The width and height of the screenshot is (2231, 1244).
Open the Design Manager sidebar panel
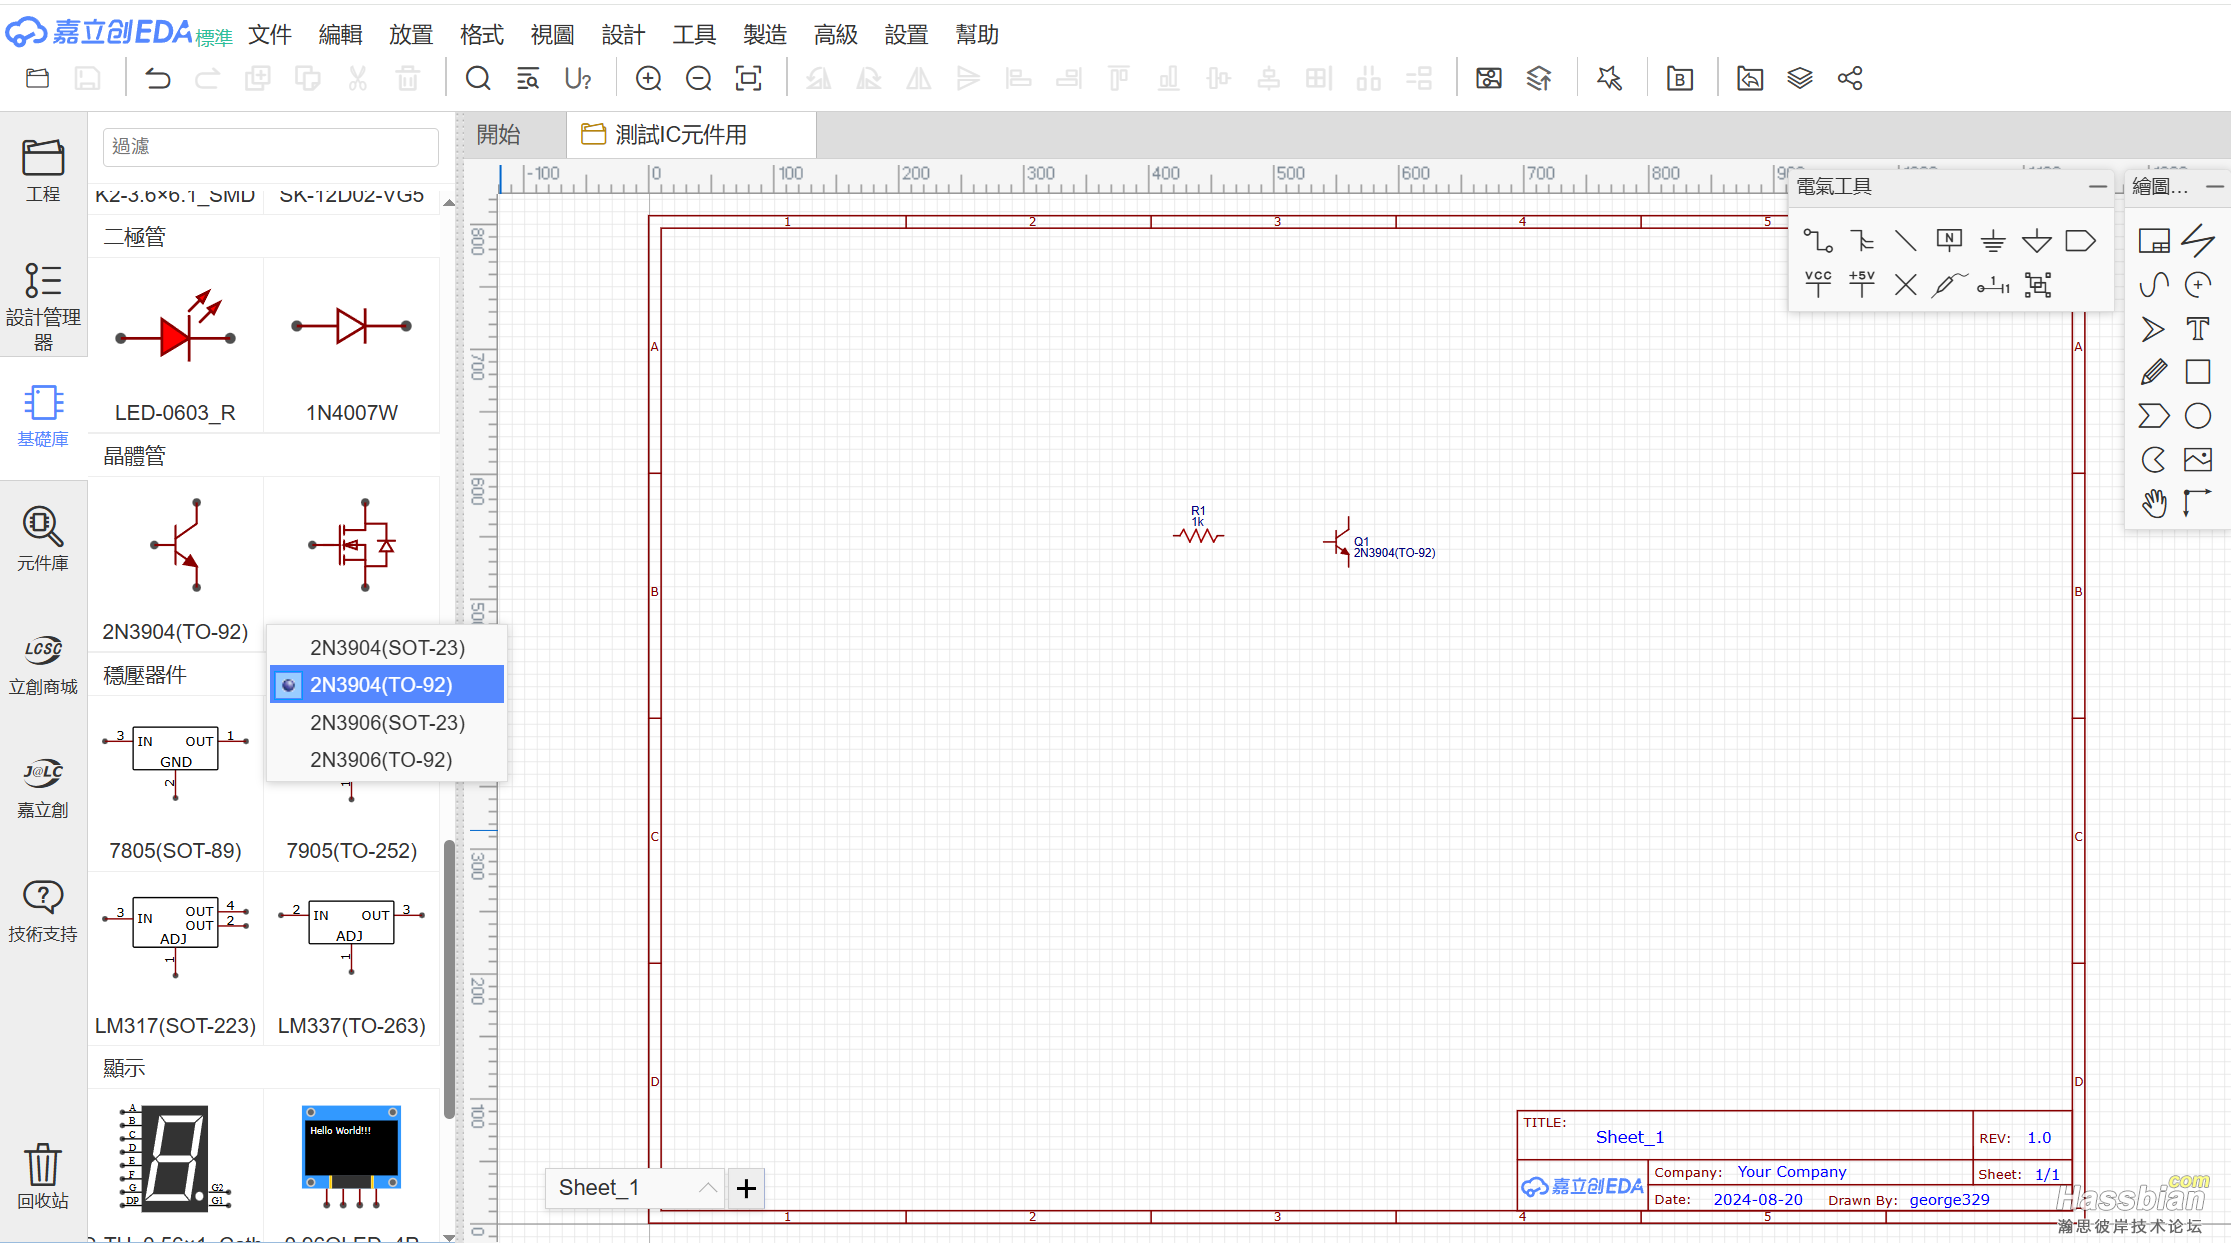point(43,306)
